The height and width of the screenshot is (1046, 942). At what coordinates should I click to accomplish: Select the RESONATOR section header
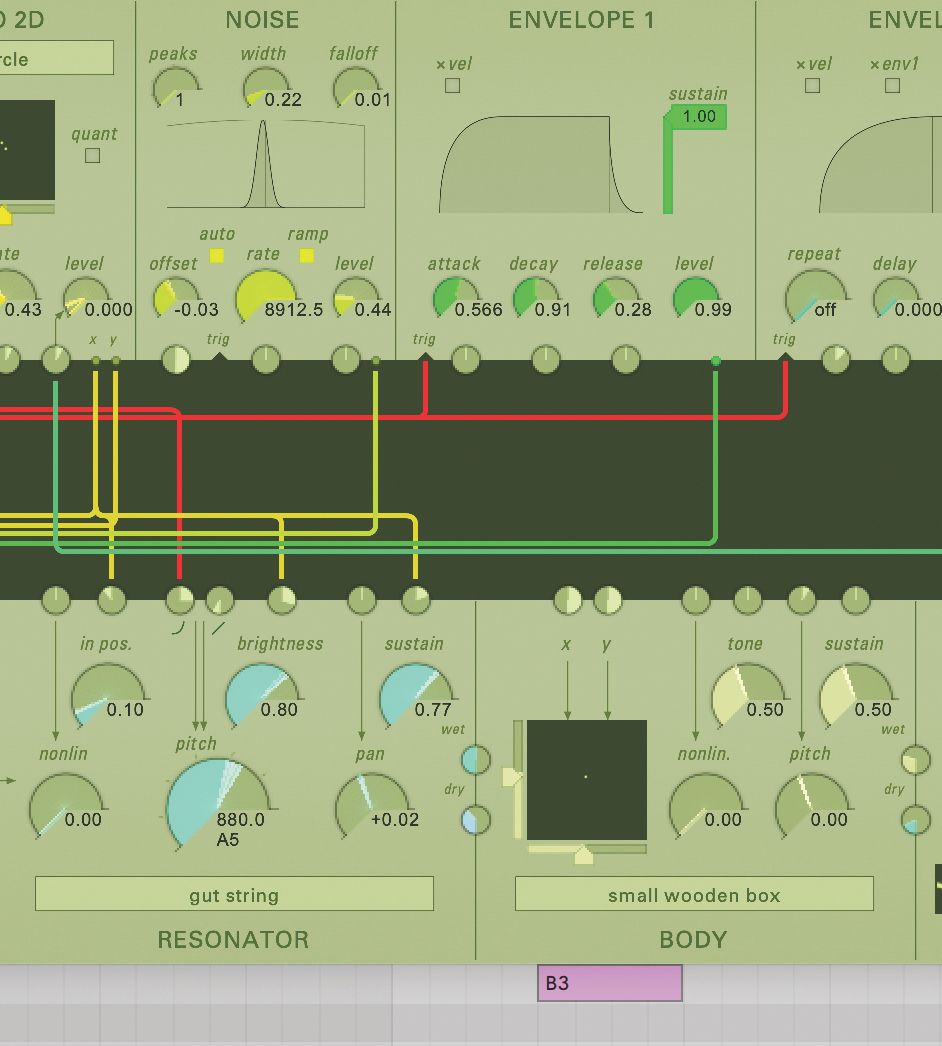(231, 940)
